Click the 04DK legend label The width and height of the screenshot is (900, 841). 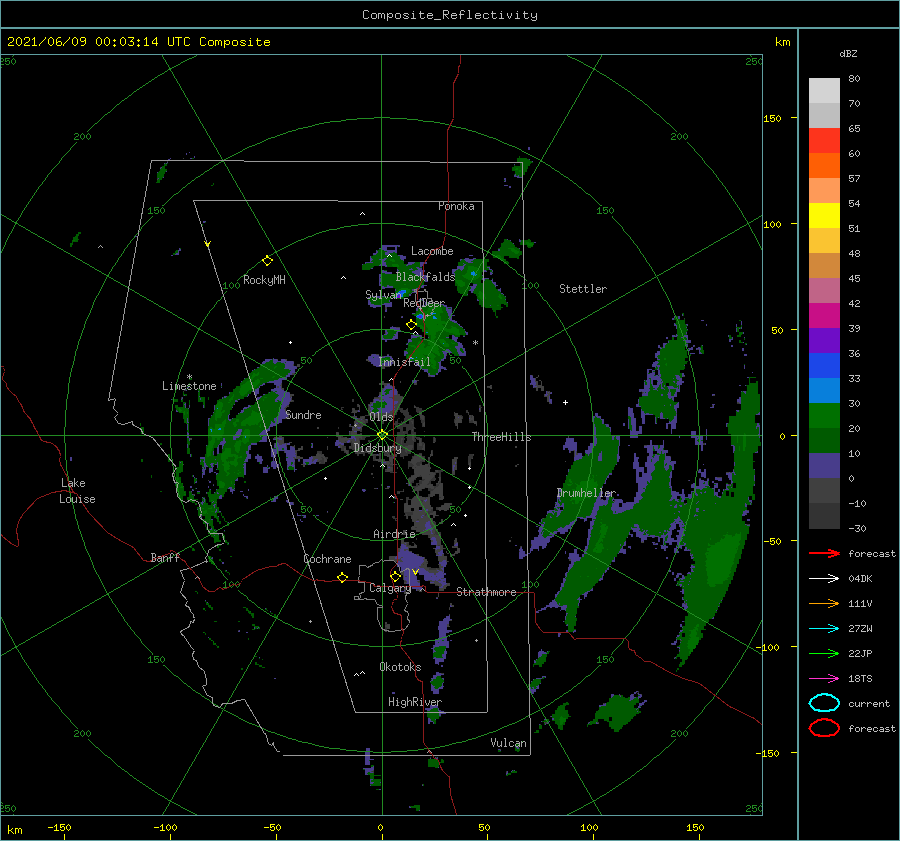(860, 579)
